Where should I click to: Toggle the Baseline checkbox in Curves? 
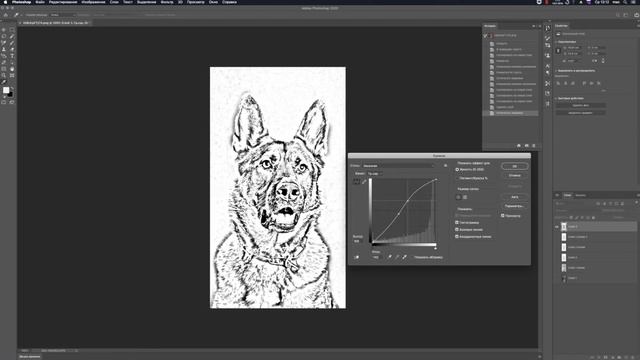tap(457, 229)
